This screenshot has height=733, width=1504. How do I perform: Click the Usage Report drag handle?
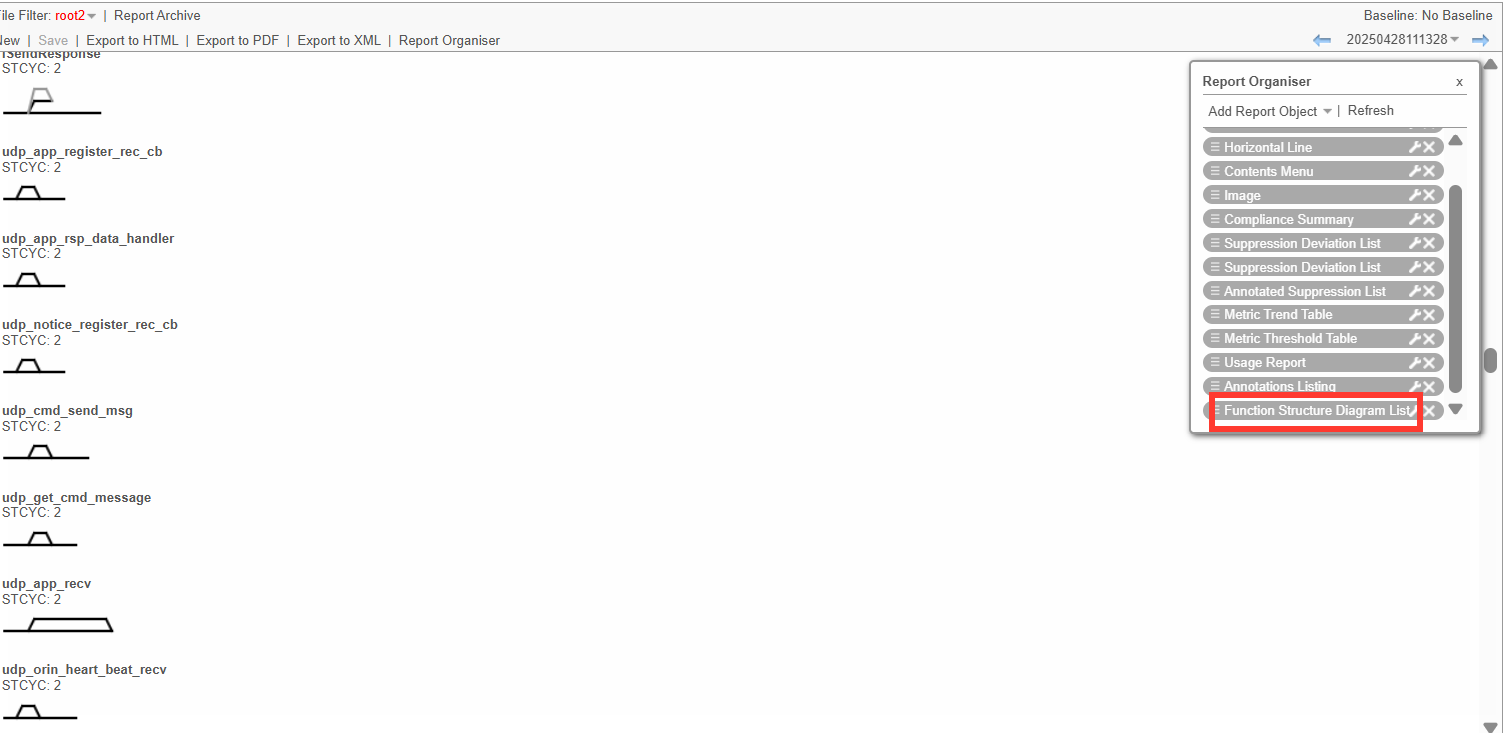(x=1215, y=363)
